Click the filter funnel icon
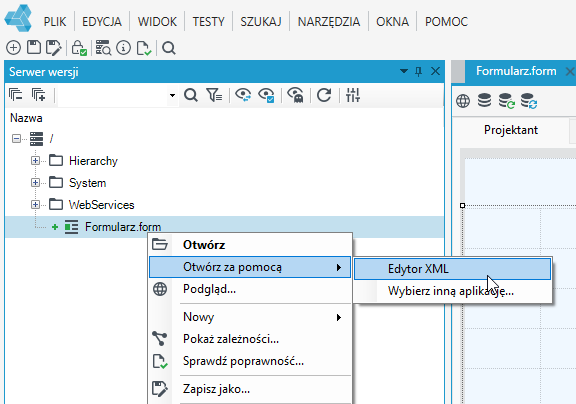 [214, 95]
